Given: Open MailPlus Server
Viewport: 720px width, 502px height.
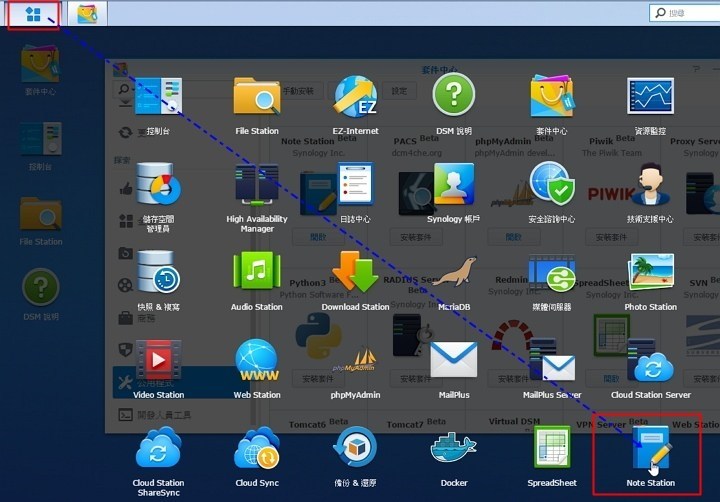Looking at the screenshot, I should tap(552, 362).
